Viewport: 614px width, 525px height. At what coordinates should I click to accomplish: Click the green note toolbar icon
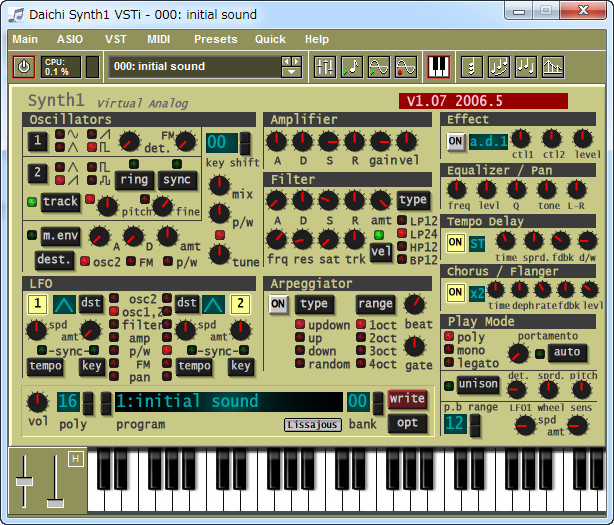[x=352, y=67]
